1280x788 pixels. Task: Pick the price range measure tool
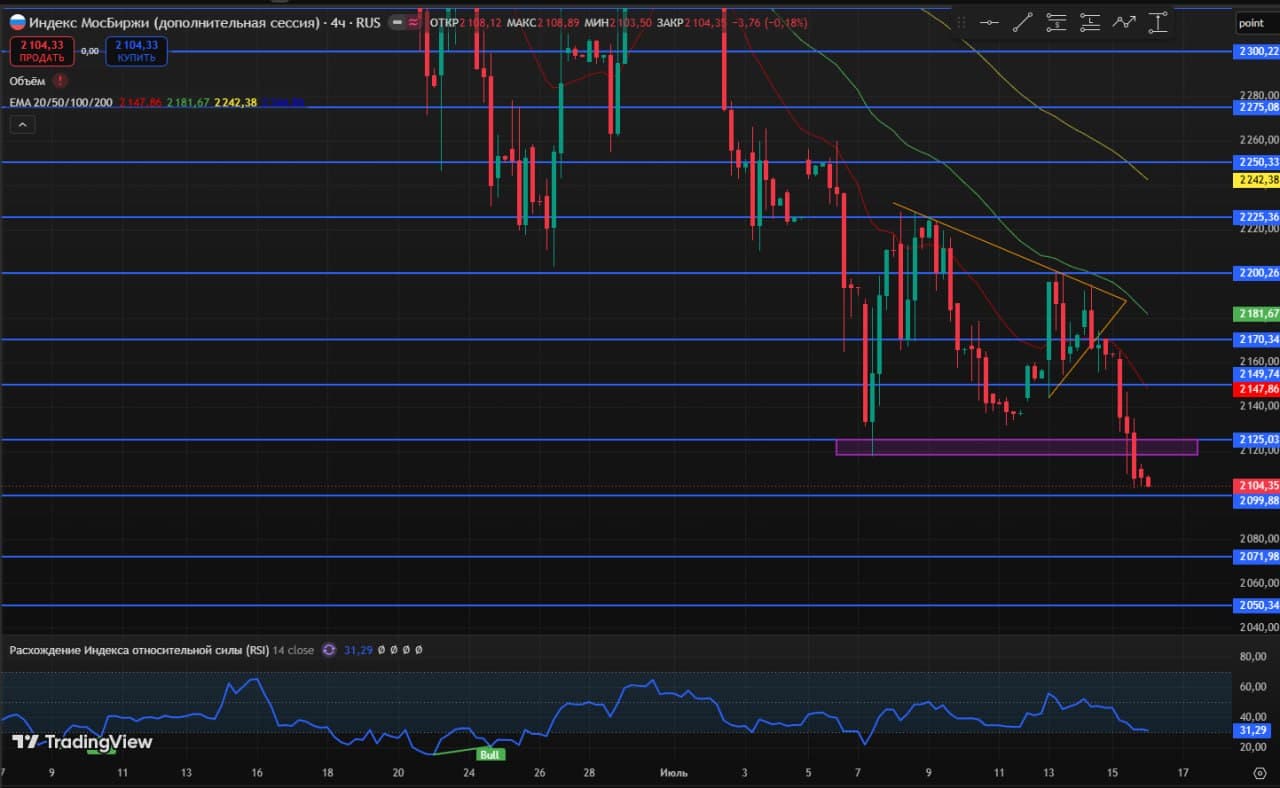pyautogui.click(x=1158, y=22)
